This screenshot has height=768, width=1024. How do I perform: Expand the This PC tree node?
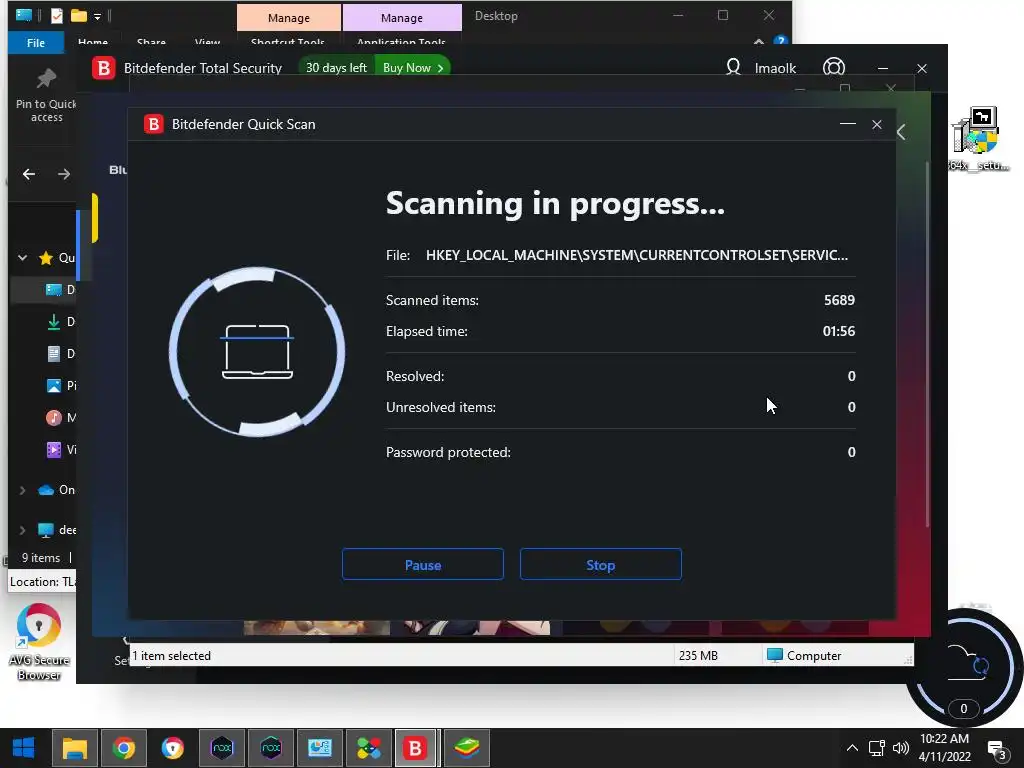[x=23, y=530]
